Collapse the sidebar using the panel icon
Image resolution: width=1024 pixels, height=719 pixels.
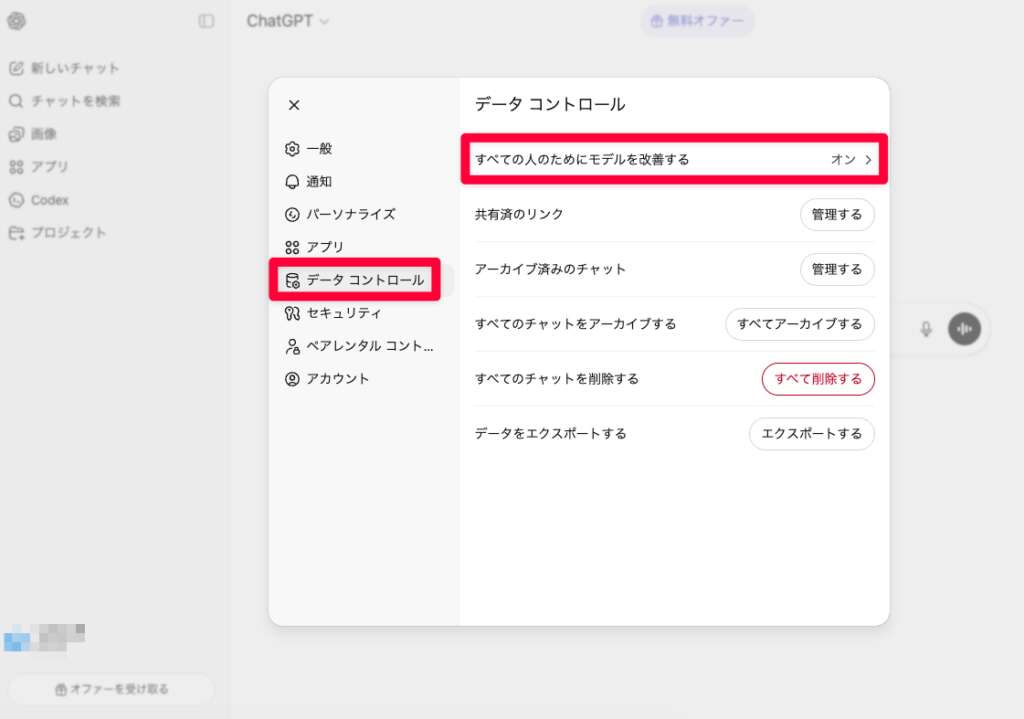point(206,21)
